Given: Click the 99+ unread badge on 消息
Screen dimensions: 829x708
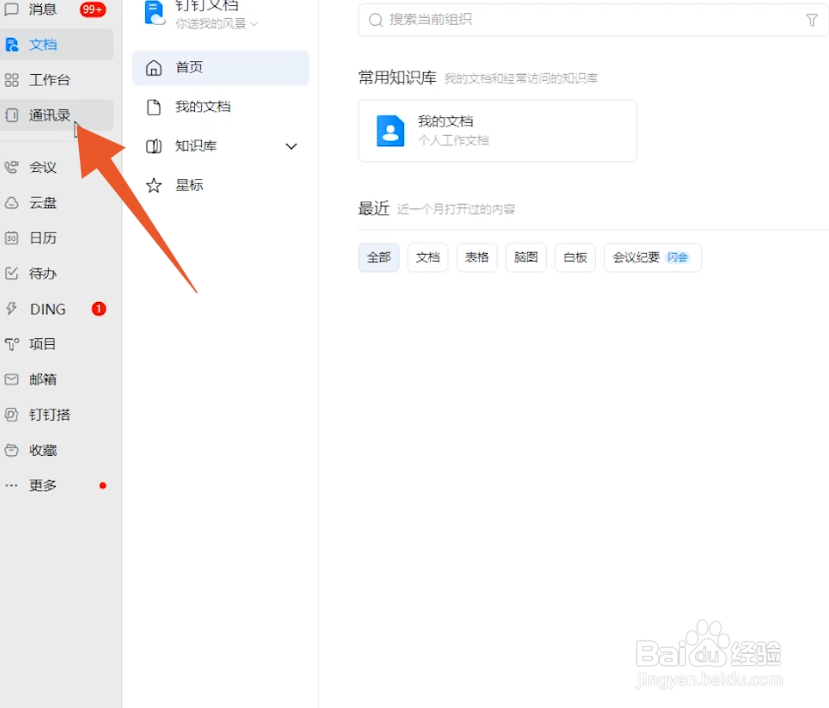Looking at the screenshot, I should pyautogui.click(x=93, y=9).
